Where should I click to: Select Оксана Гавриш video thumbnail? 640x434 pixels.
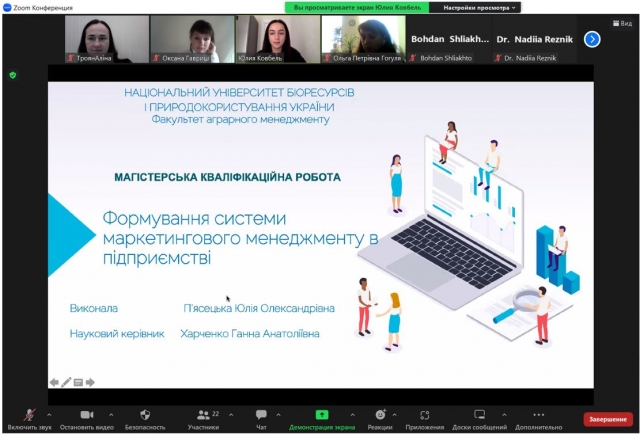pyautogui.click(x=192, y=39)
